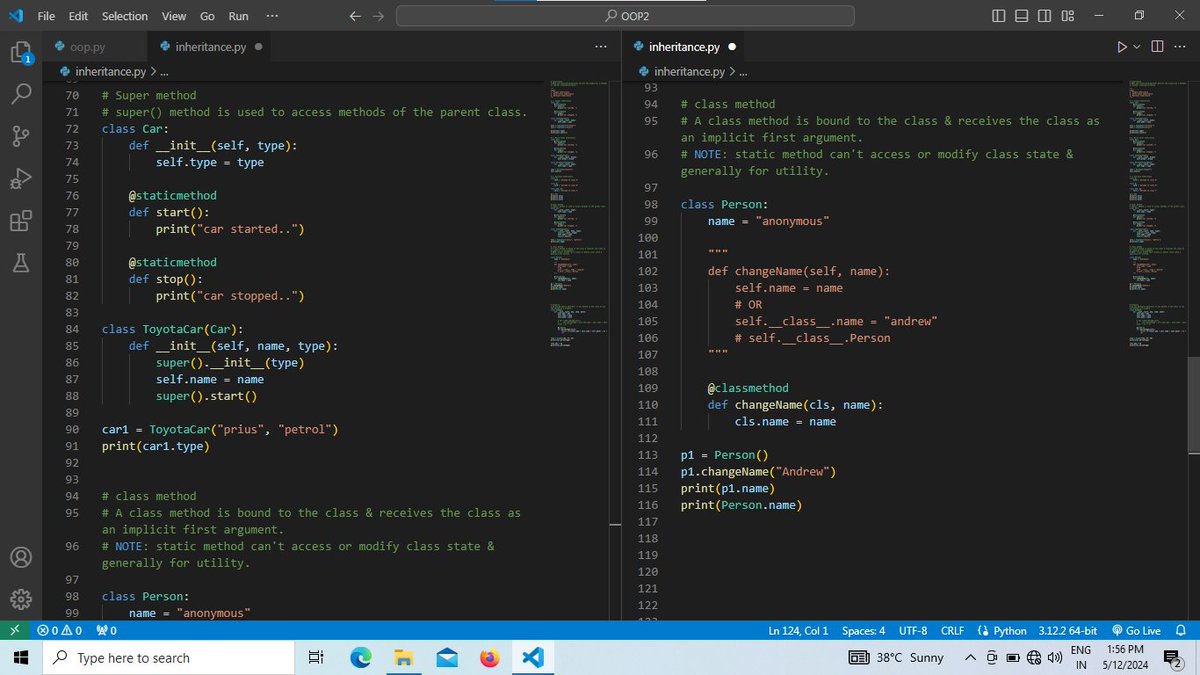The image size is (1200, 675).
Task: Open errors and warnings in status bar
Action: [x=59, y=631]
